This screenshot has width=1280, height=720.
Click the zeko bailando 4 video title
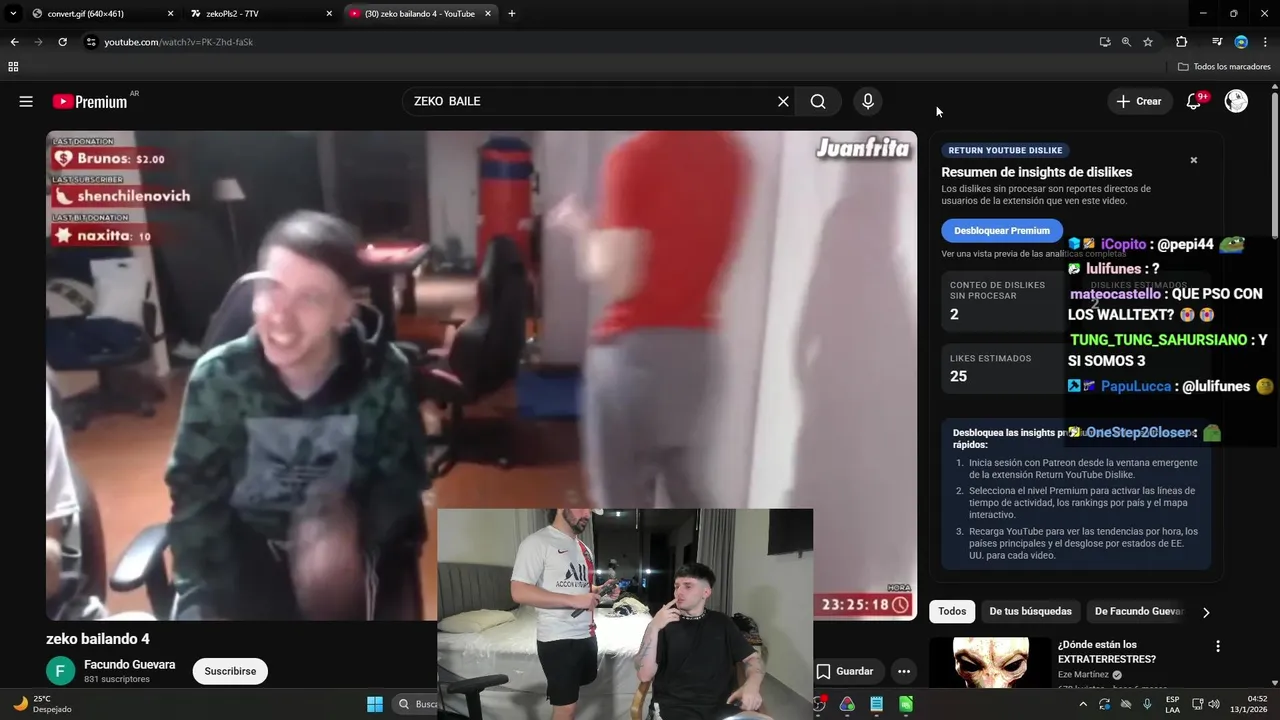pyautogui.click(x=98, y=639)
